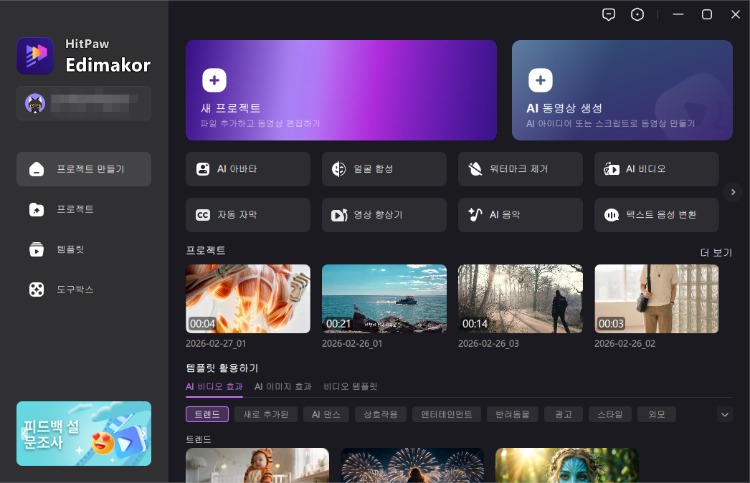Switch to AI 이미지 효과 tab
Viewport: 750px width, 483px height.
pos(283,387)
